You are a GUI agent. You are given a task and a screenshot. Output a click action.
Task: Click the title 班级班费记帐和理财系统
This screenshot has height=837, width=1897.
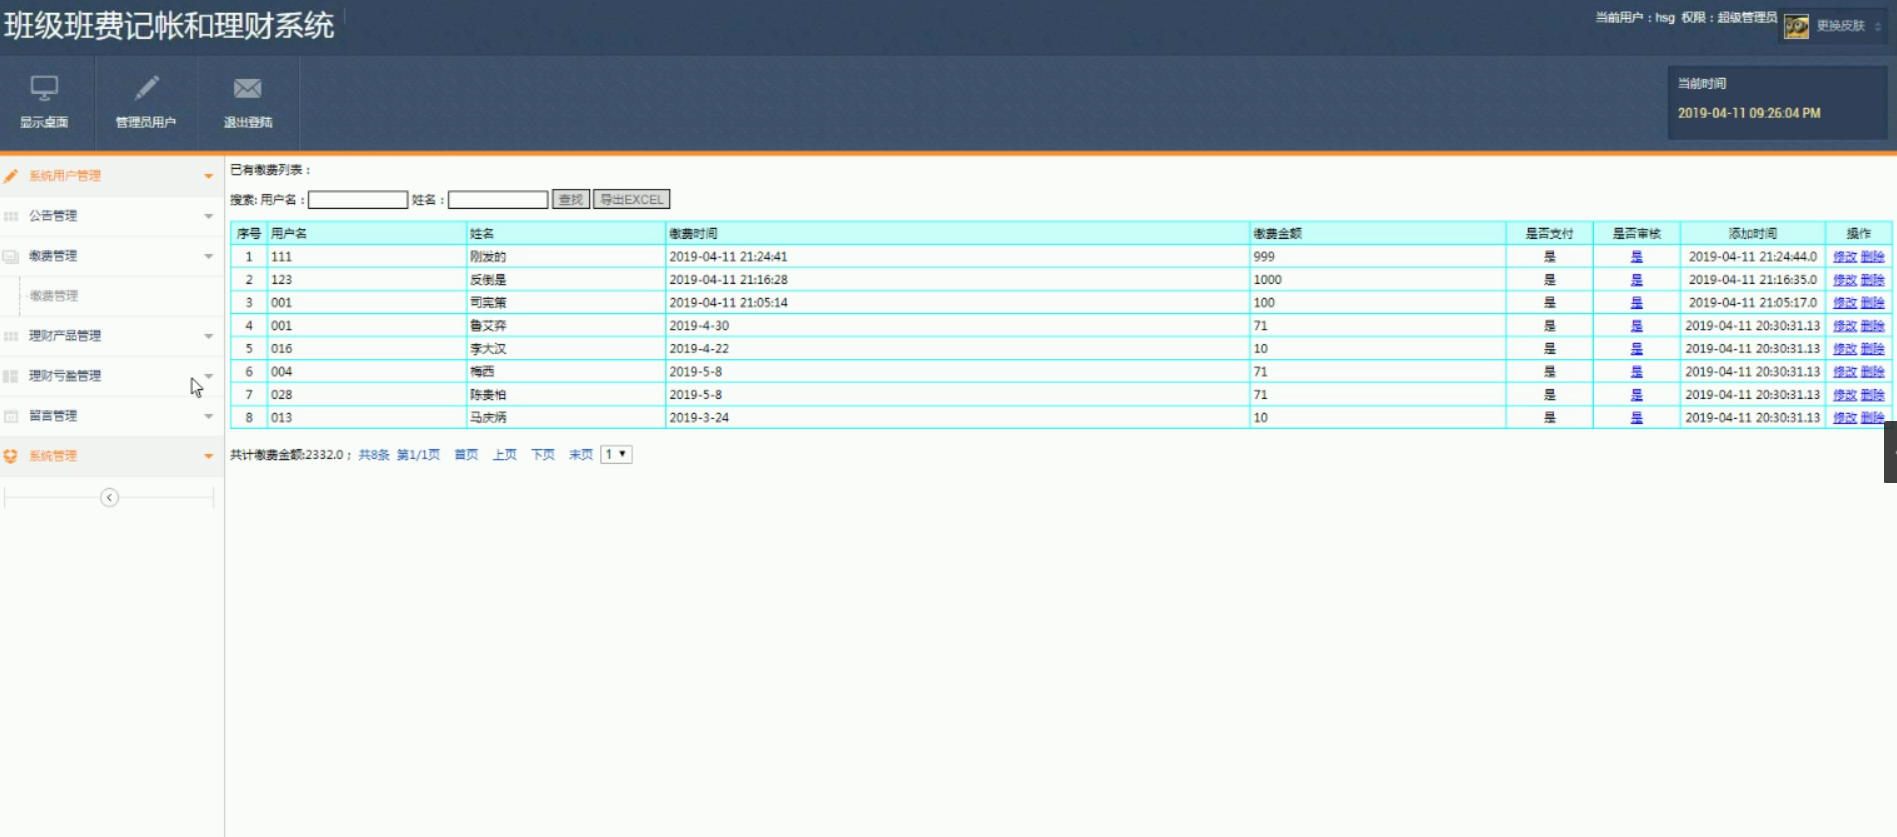169,26
